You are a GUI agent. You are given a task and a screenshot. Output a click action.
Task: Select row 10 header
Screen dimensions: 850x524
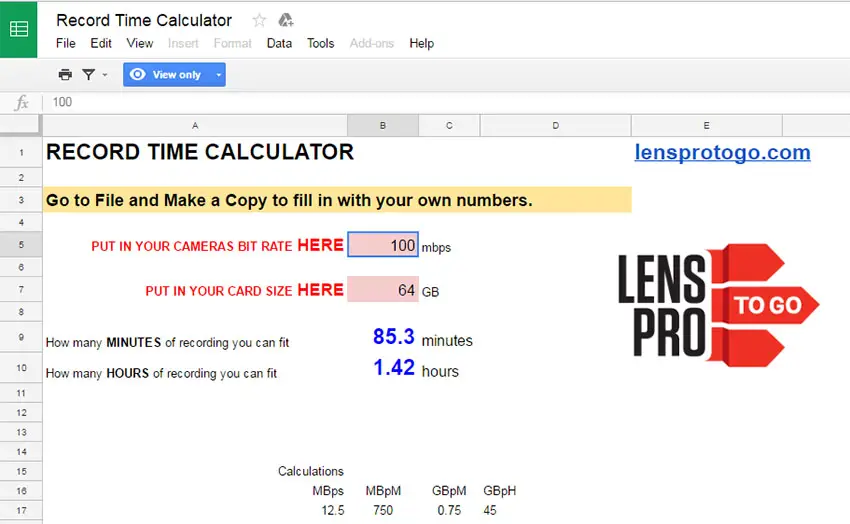coord(21,368)
